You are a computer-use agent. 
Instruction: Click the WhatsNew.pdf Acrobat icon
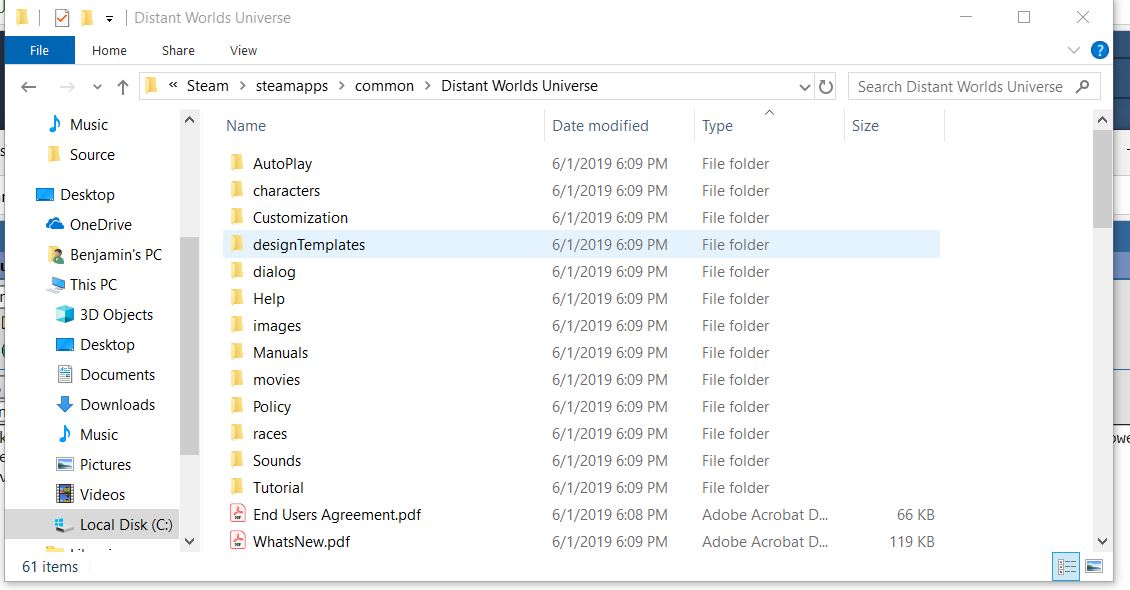coord(238,541)
